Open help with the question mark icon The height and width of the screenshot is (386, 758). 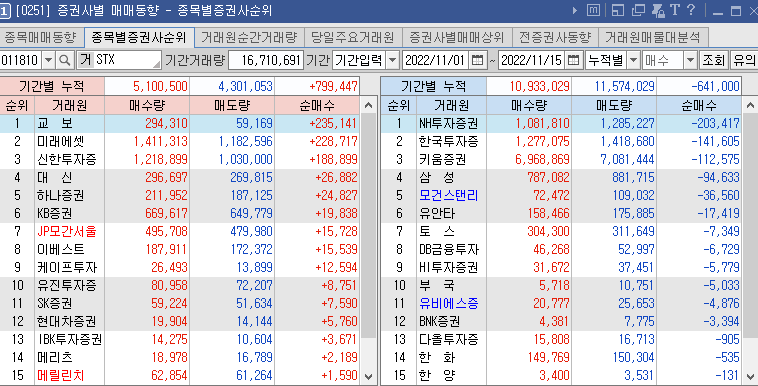tap(691, 10)
